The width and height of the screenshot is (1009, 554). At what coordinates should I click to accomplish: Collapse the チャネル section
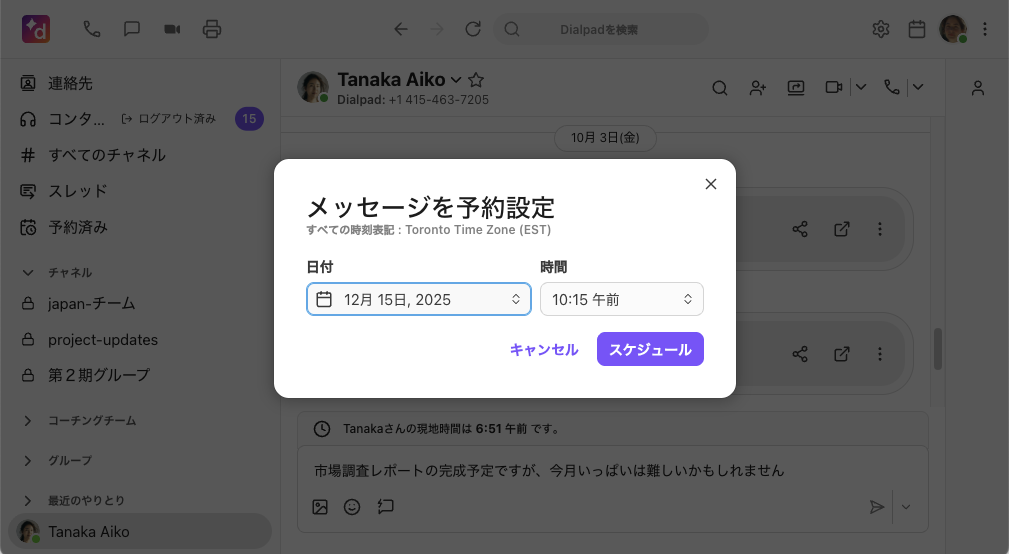tap(28, 272)
